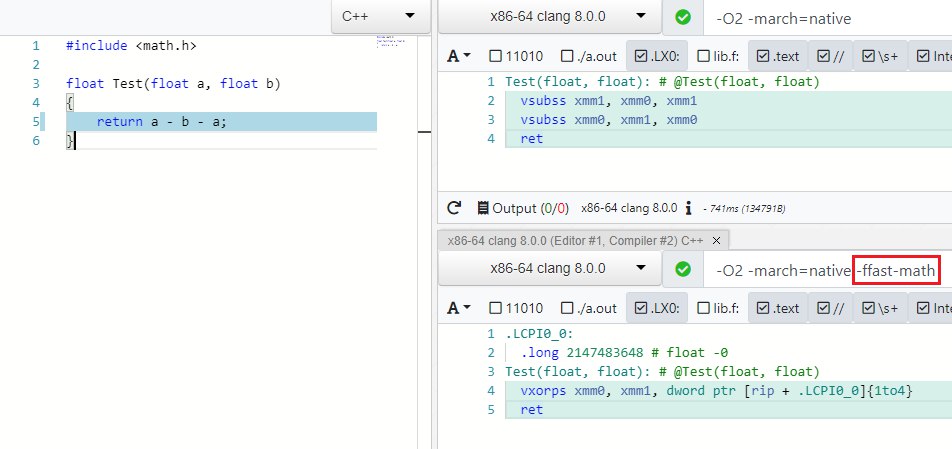
Task: Open font size menu in top compiler pane
Action: click(x=458, y=56)
